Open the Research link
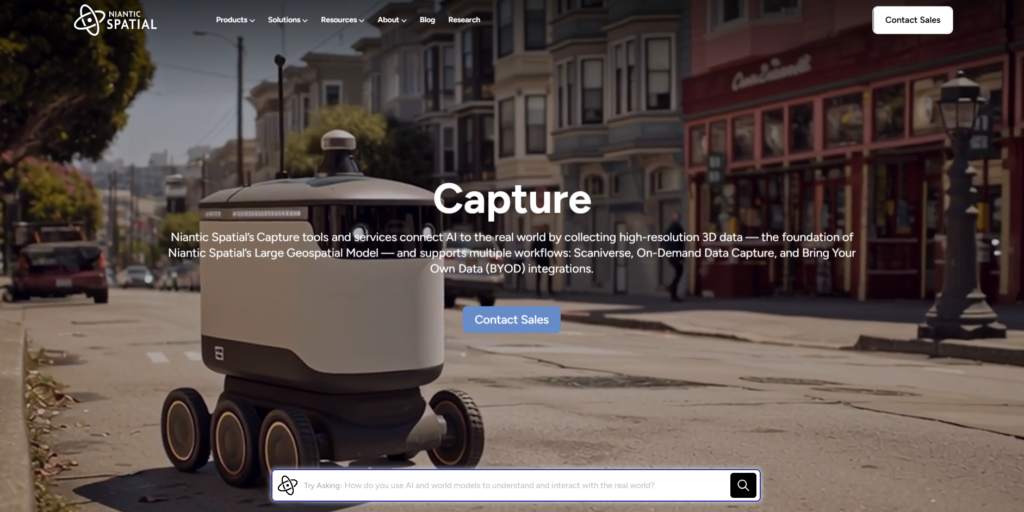Screen dimensions: 1024x512 point(464,20)
